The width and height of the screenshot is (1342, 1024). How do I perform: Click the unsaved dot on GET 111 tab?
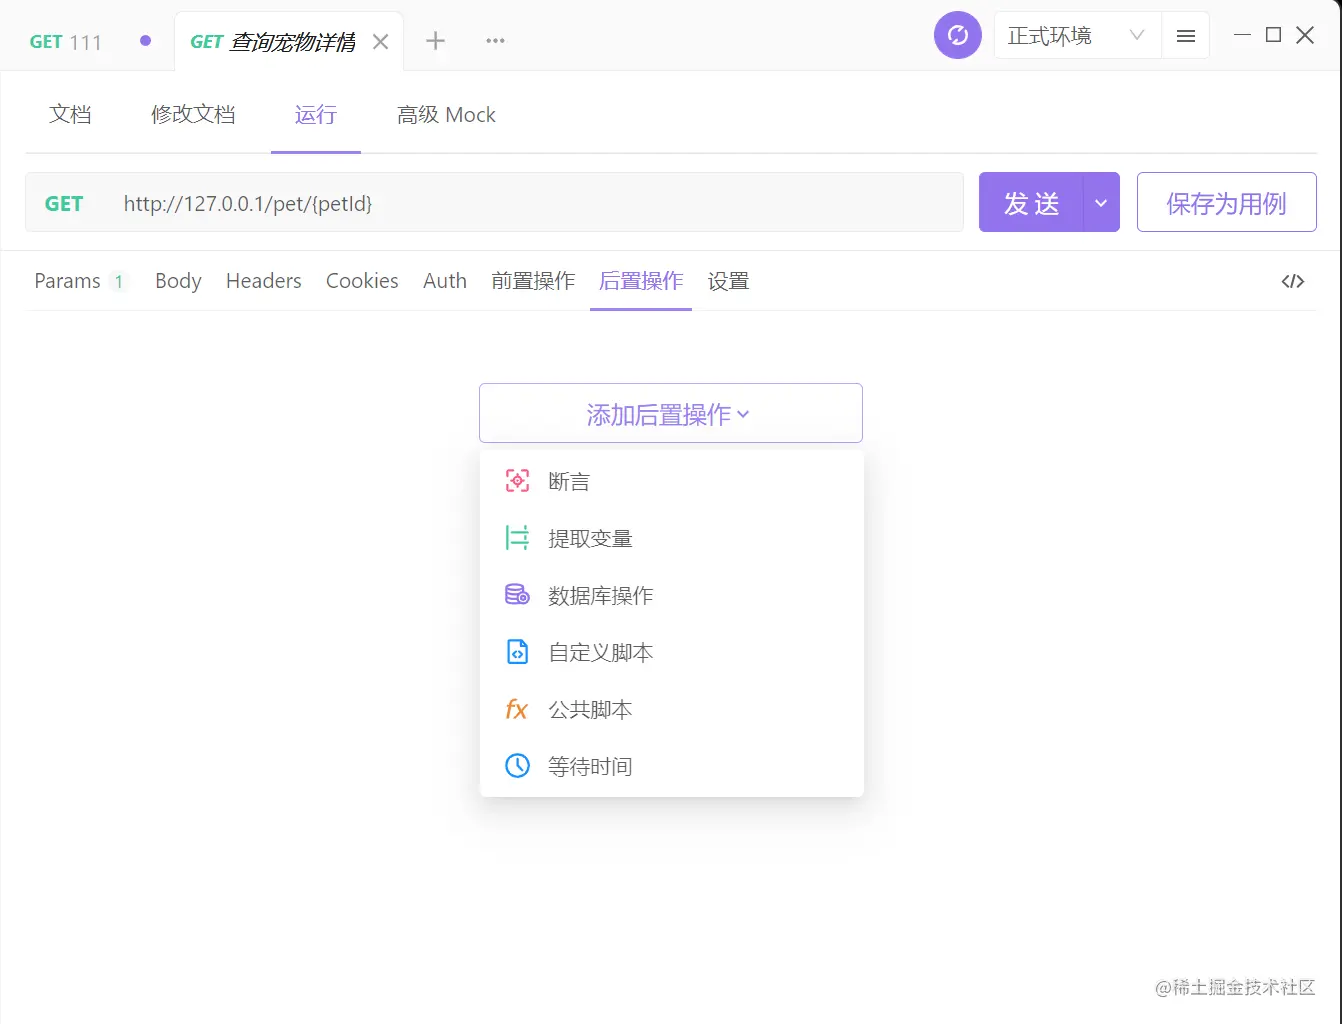tap(146, 41)
